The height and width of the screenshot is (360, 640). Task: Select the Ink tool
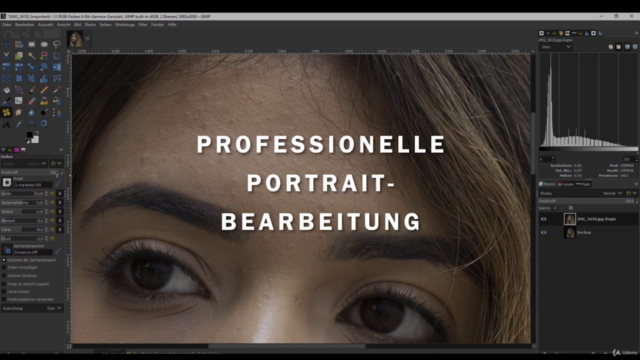point(6,100)
